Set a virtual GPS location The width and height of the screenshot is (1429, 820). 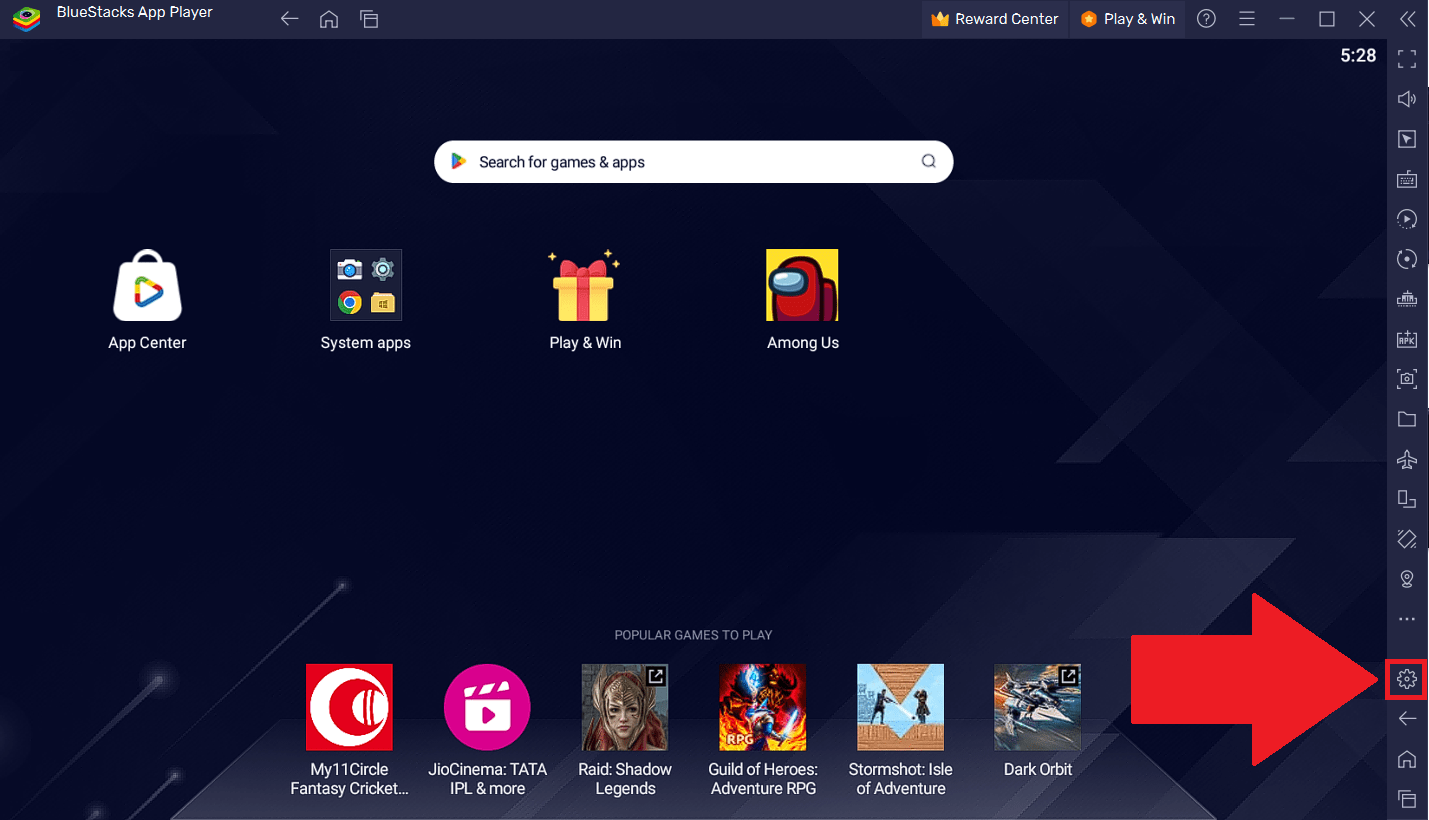click(1407, 579)
